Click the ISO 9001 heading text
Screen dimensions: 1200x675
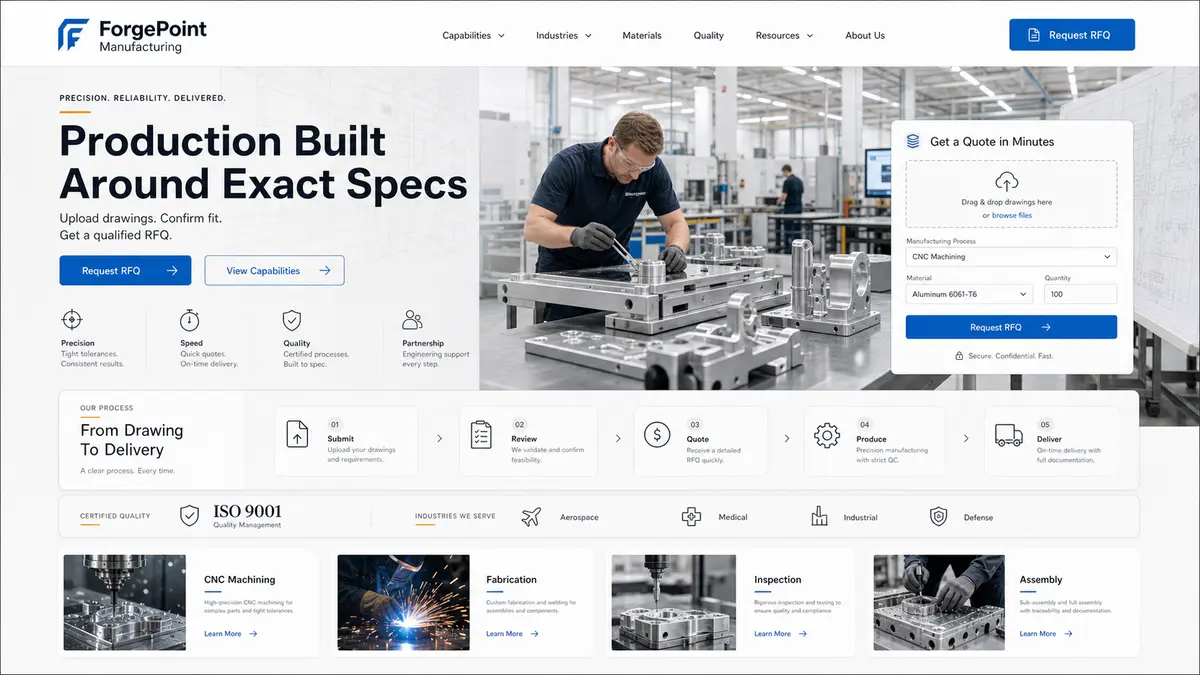pyautogui.click(x=247, y=511)
